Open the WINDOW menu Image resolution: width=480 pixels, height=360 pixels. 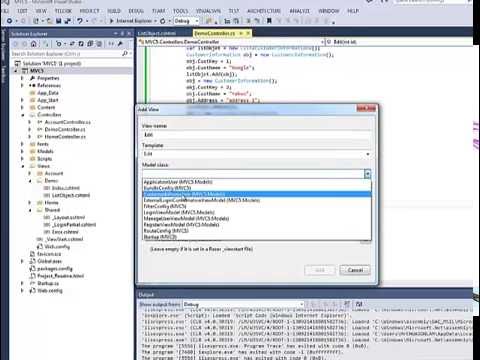[x=329, y=11]
